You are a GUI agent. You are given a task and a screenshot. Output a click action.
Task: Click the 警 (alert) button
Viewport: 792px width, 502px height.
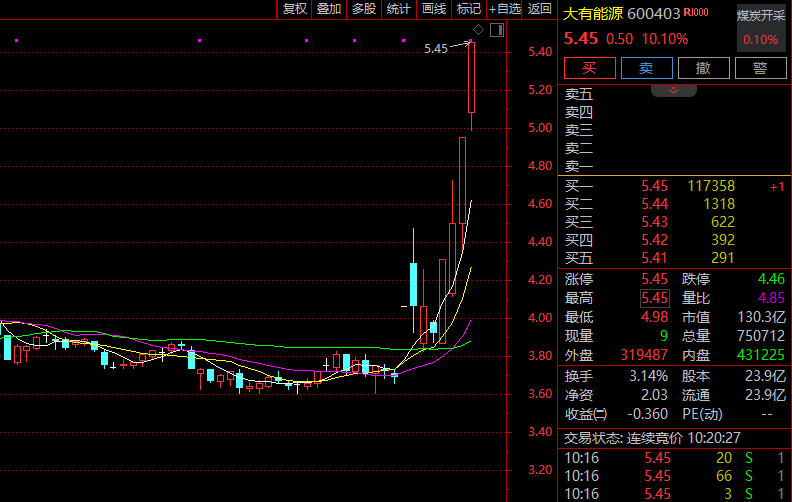coord(759,68)
